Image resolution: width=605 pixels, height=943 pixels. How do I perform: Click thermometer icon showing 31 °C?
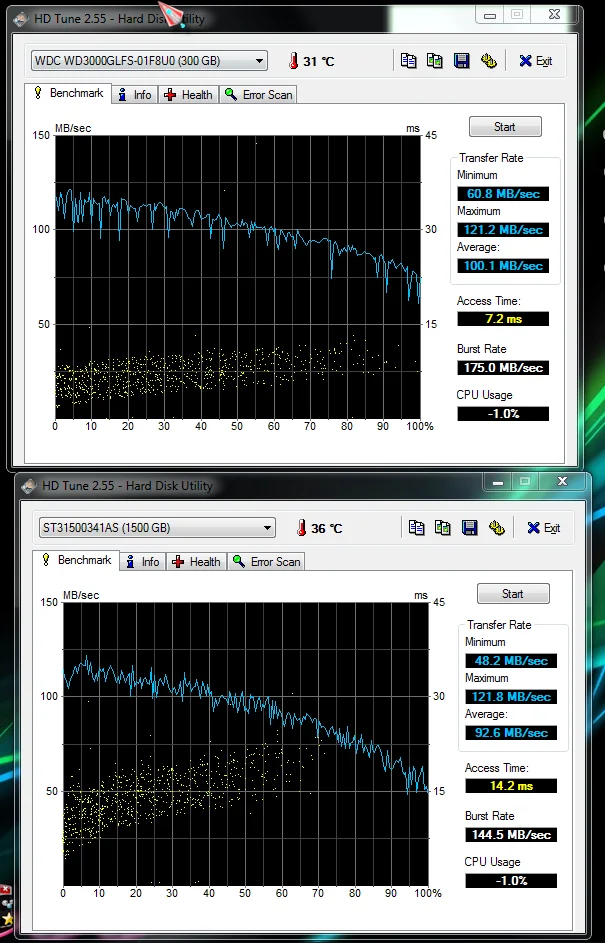point(293,61)
